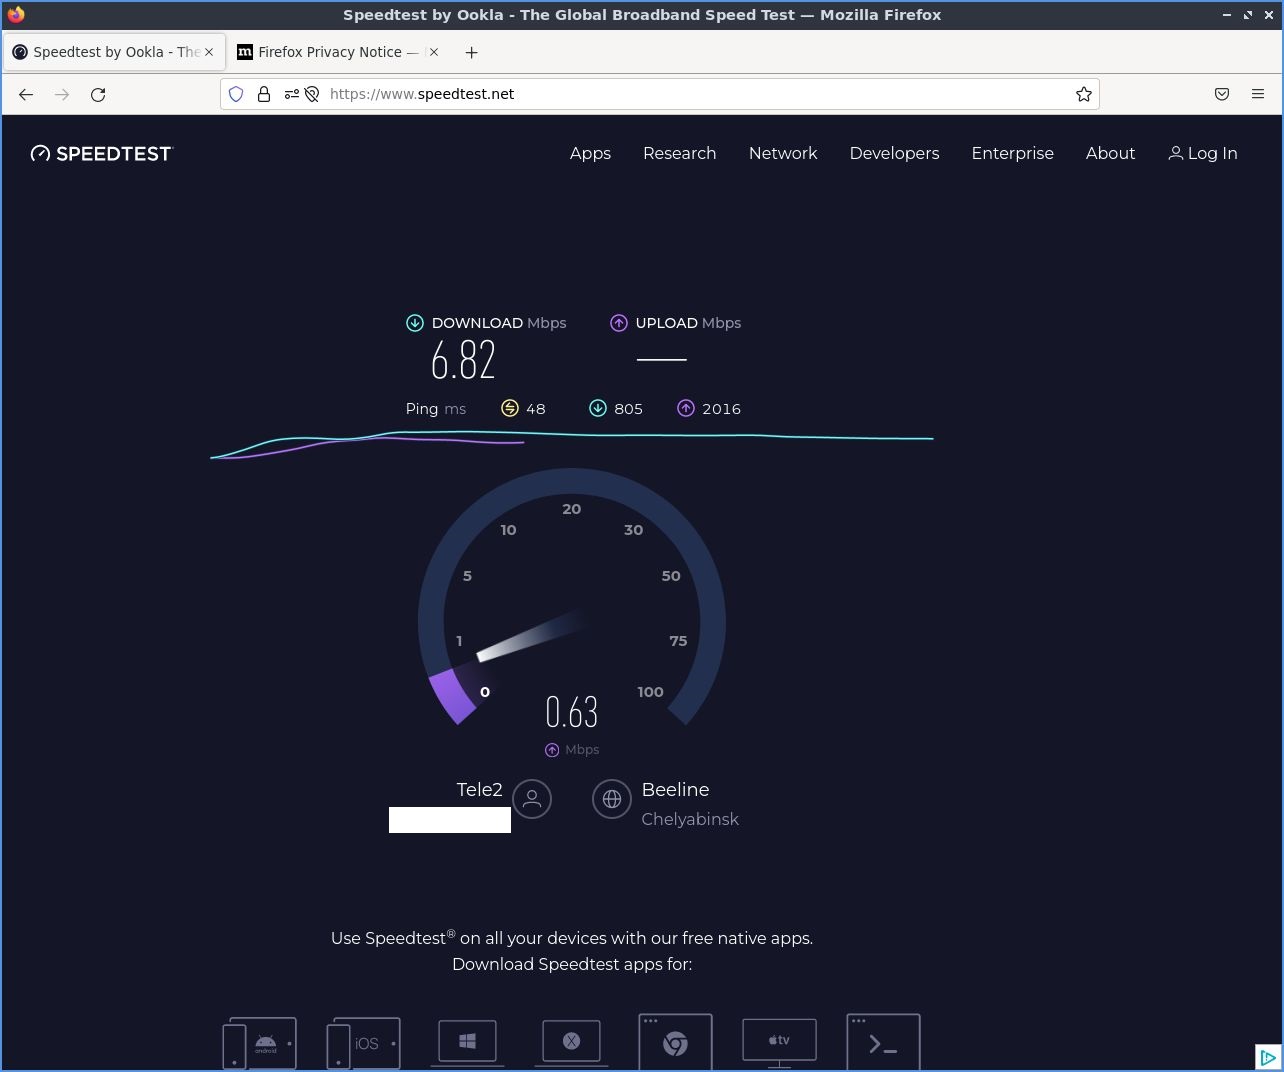Bookmark this page with the star icon
1284x1072 pixels.
tap(1084, 94)
